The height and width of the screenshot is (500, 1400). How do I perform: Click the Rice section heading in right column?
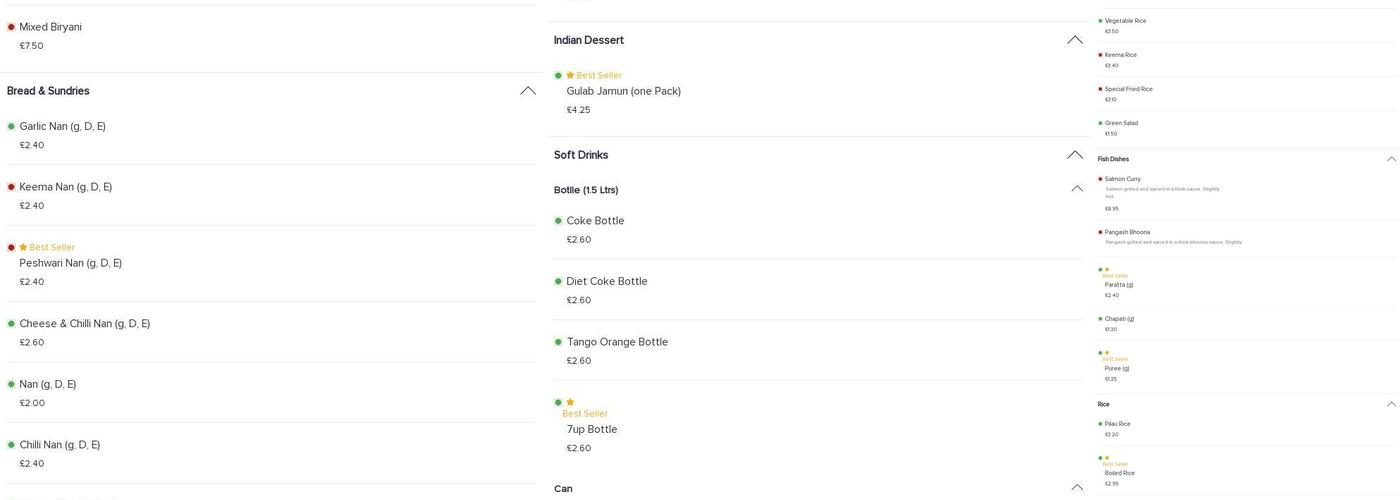tap(1103, 404)
